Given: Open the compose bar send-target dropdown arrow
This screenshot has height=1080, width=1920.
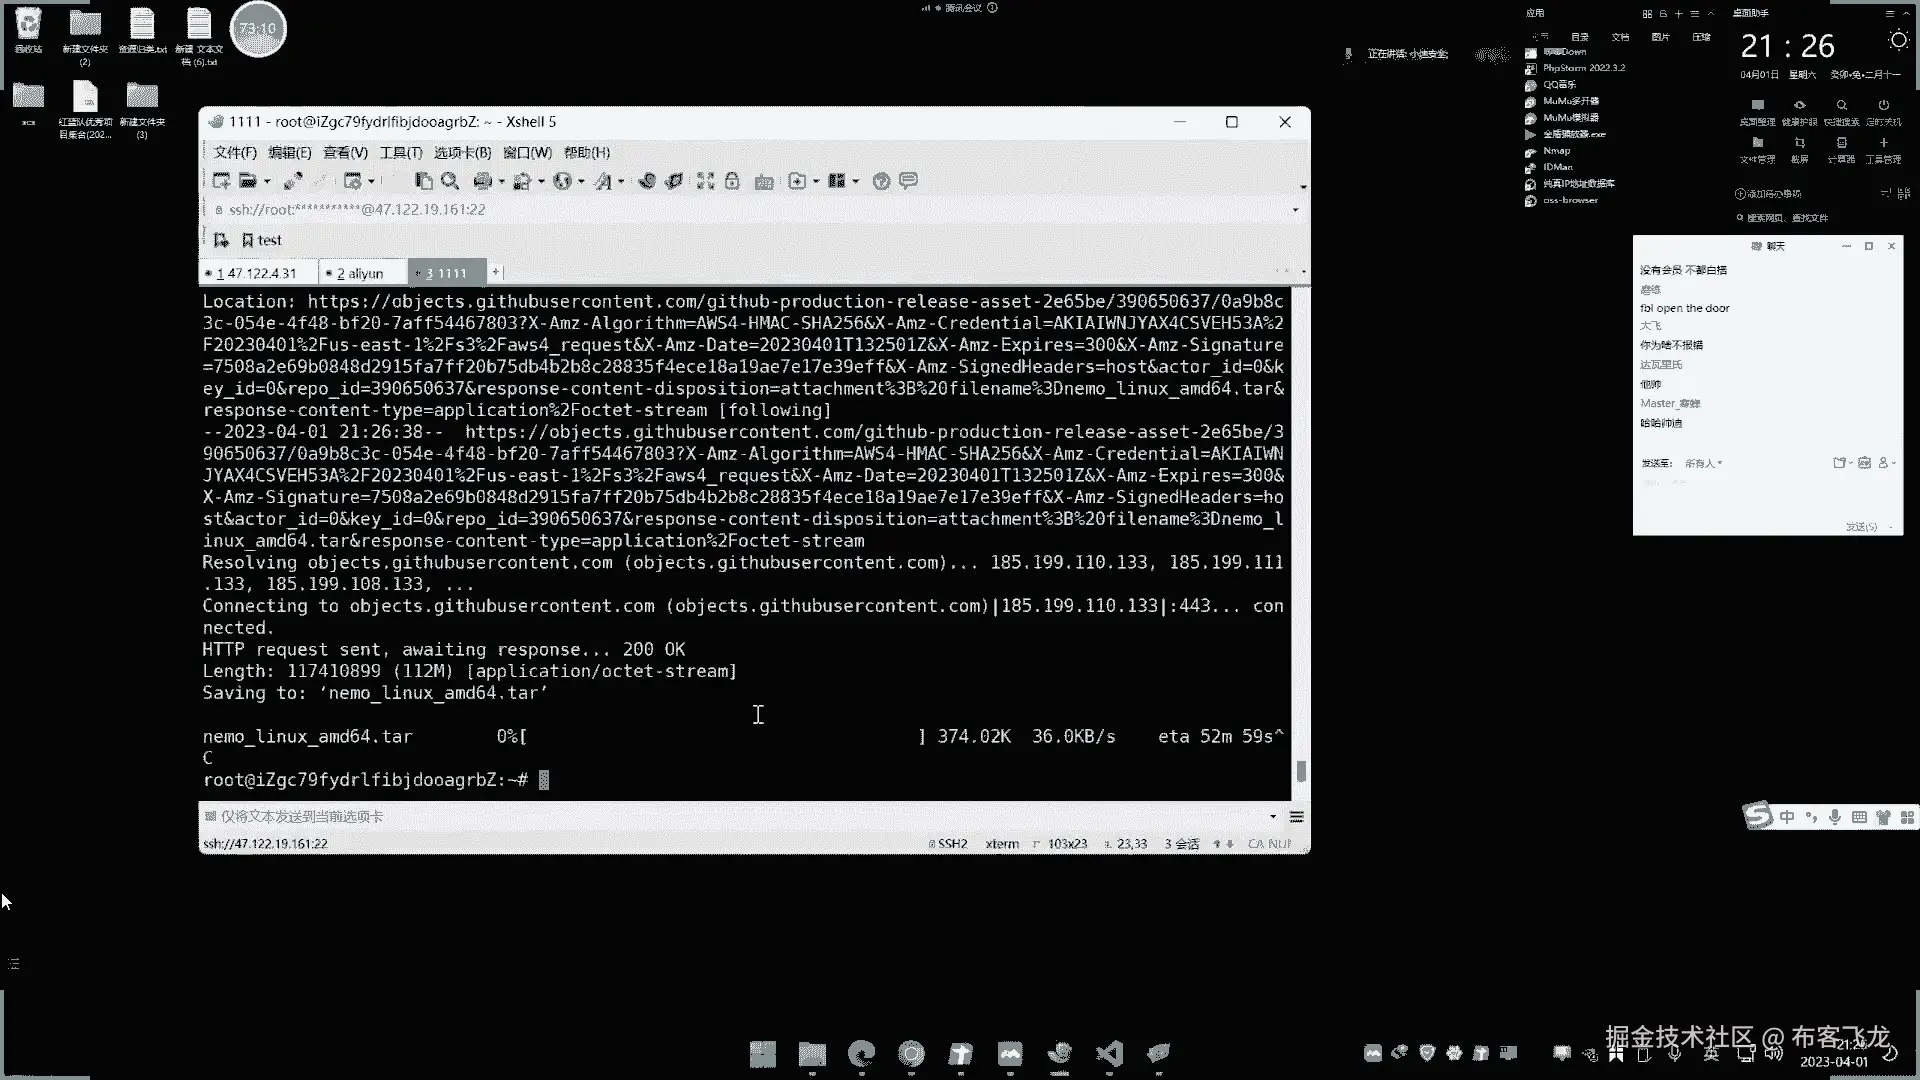Looking at the screenshot, I should click(x=1272, y=817).
